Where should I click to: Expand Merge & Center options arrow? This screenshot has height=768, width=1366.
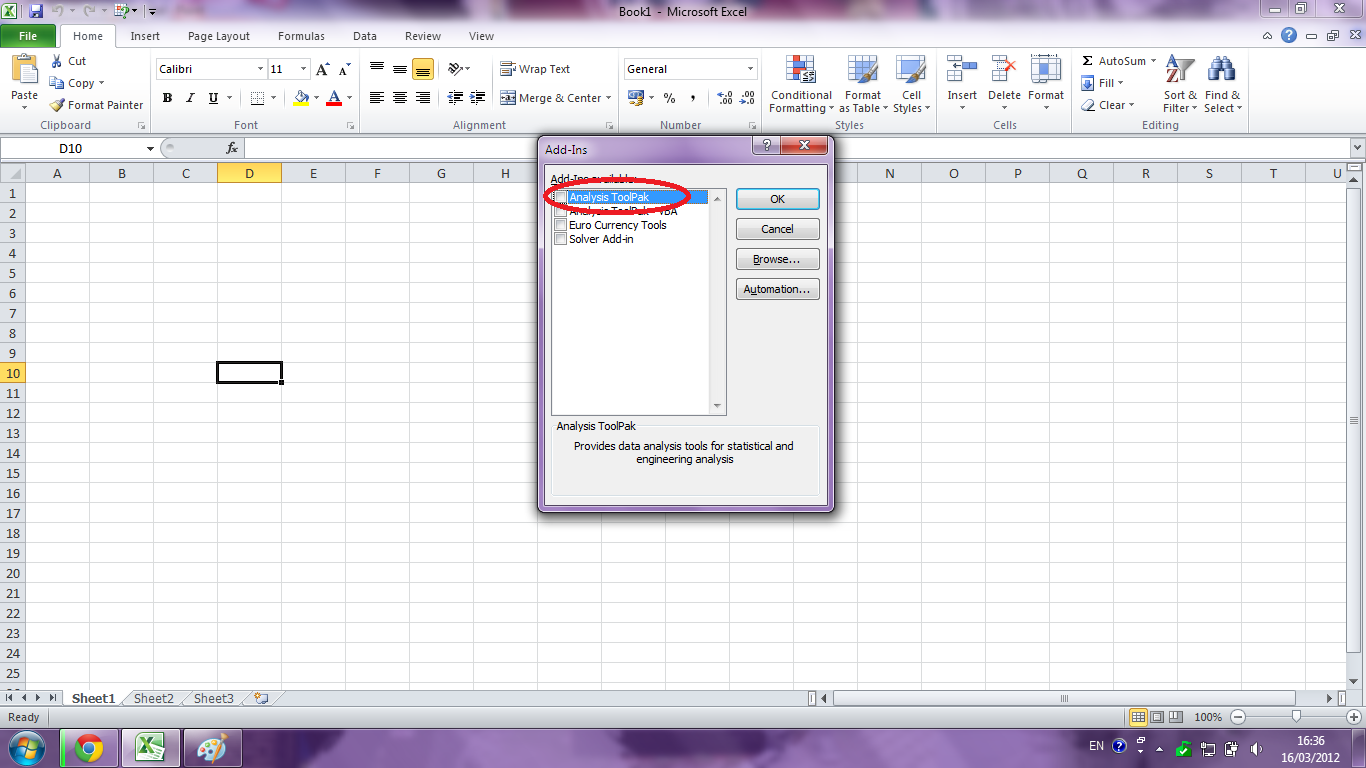coord(610,98)
